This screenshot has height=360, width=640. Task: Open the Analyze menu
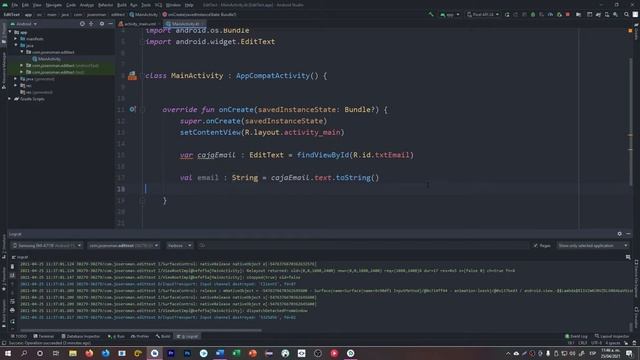(87, 5)
